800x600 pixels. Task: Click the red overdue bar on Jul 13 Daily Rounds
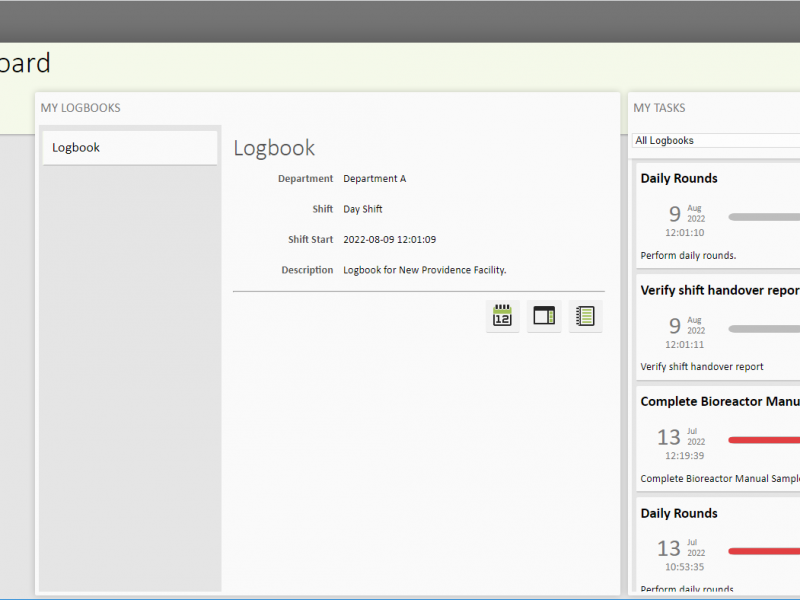tap(764, 551)
